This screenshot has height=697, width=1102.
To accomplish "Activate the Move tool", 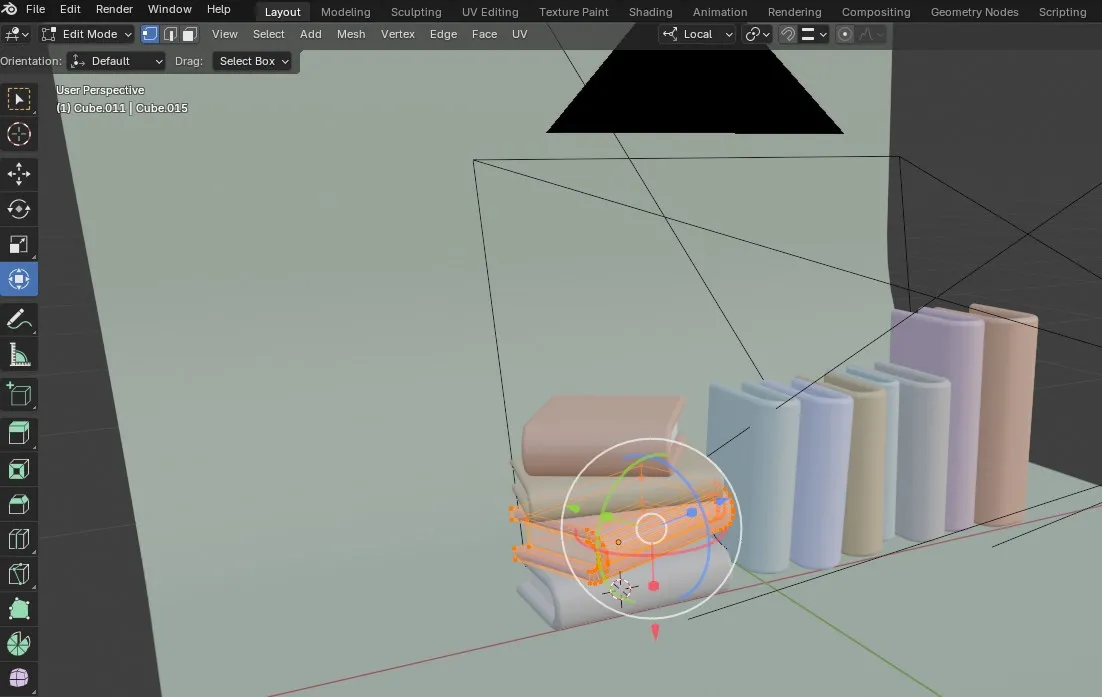I will pyautogui.click(x=19, y=174).
